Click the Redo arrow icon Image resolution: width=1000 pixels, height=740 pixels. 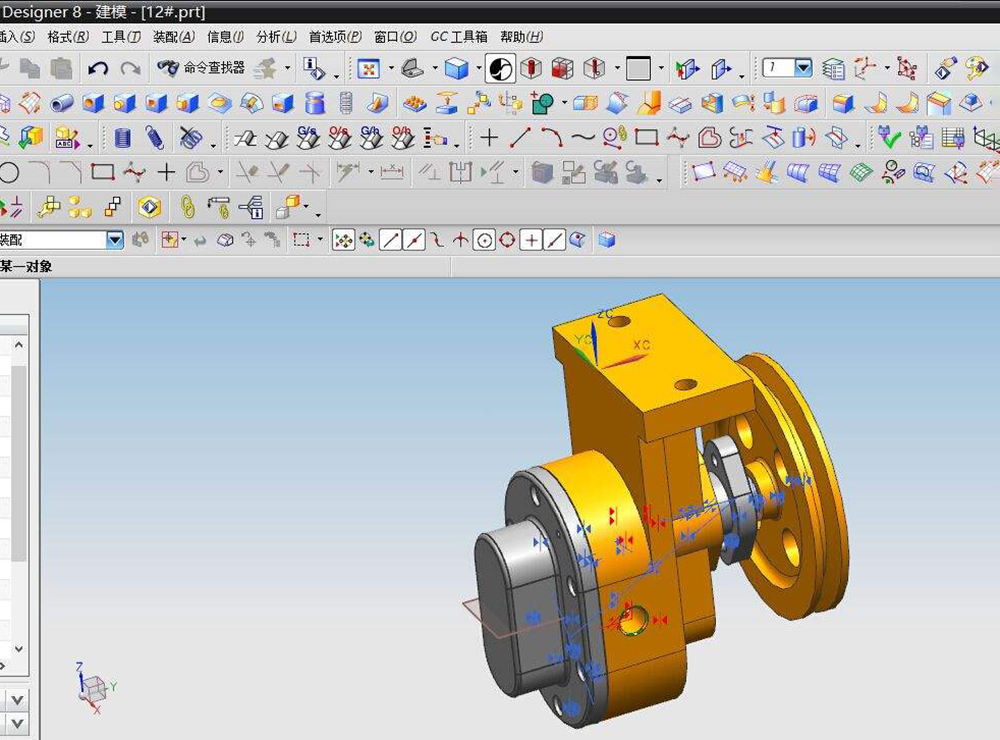(131, 68)
